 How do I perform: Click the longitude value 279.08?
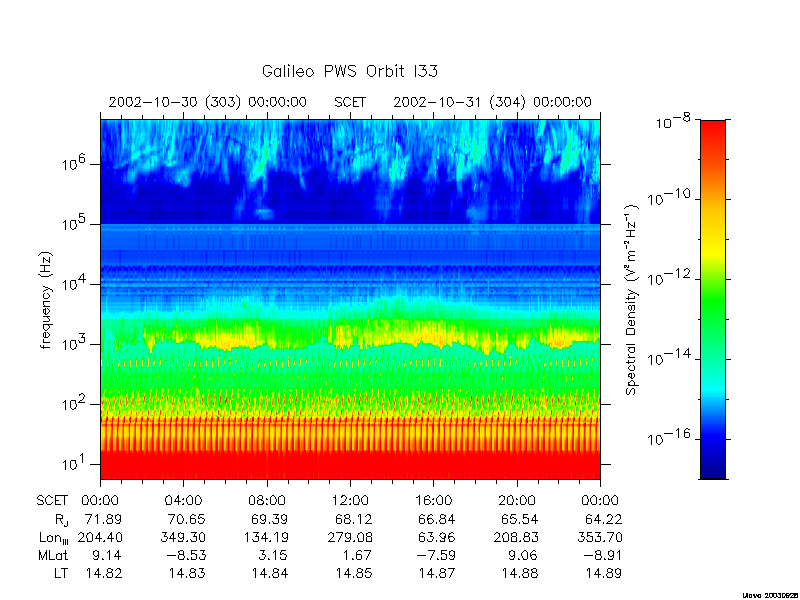click(350, 537)
